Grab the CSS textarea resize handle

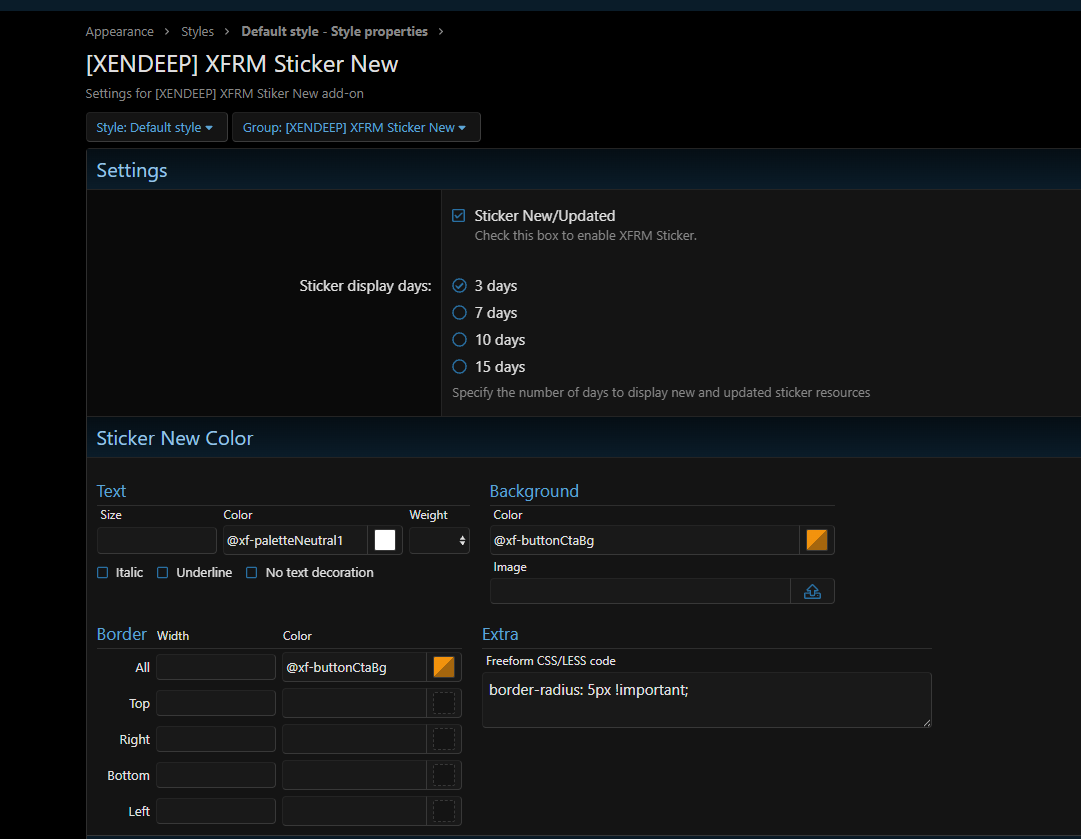tap(927, 722)
